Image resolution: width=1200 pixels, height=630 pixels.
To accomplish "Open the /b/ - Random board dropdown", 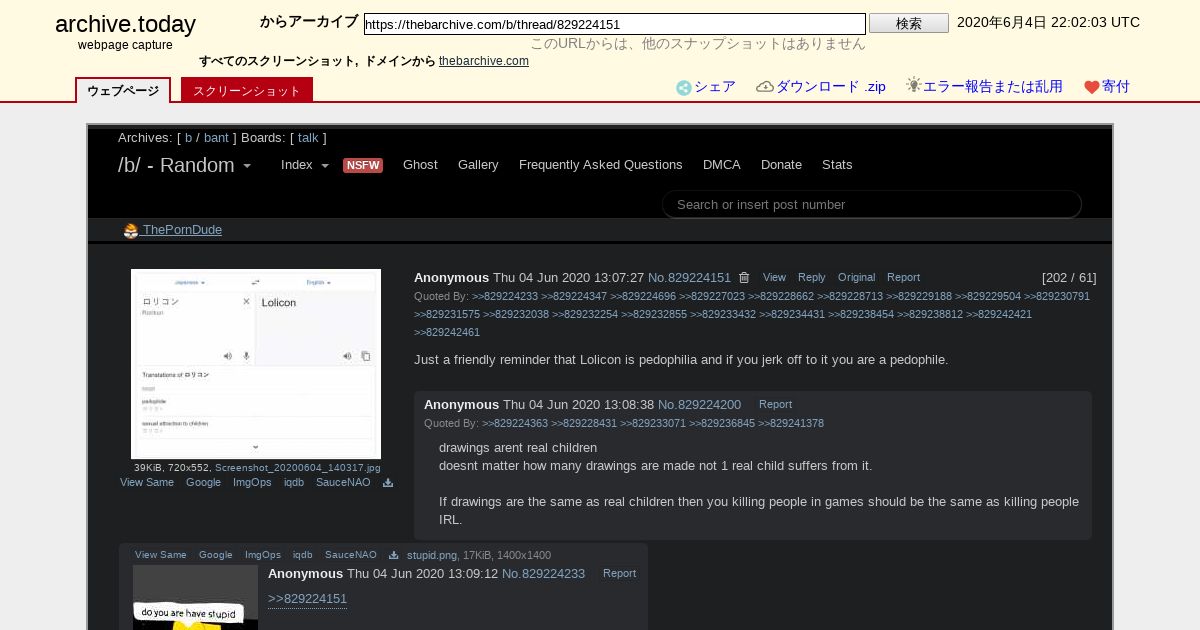I will pyautogui.click(x=184, y=165).
